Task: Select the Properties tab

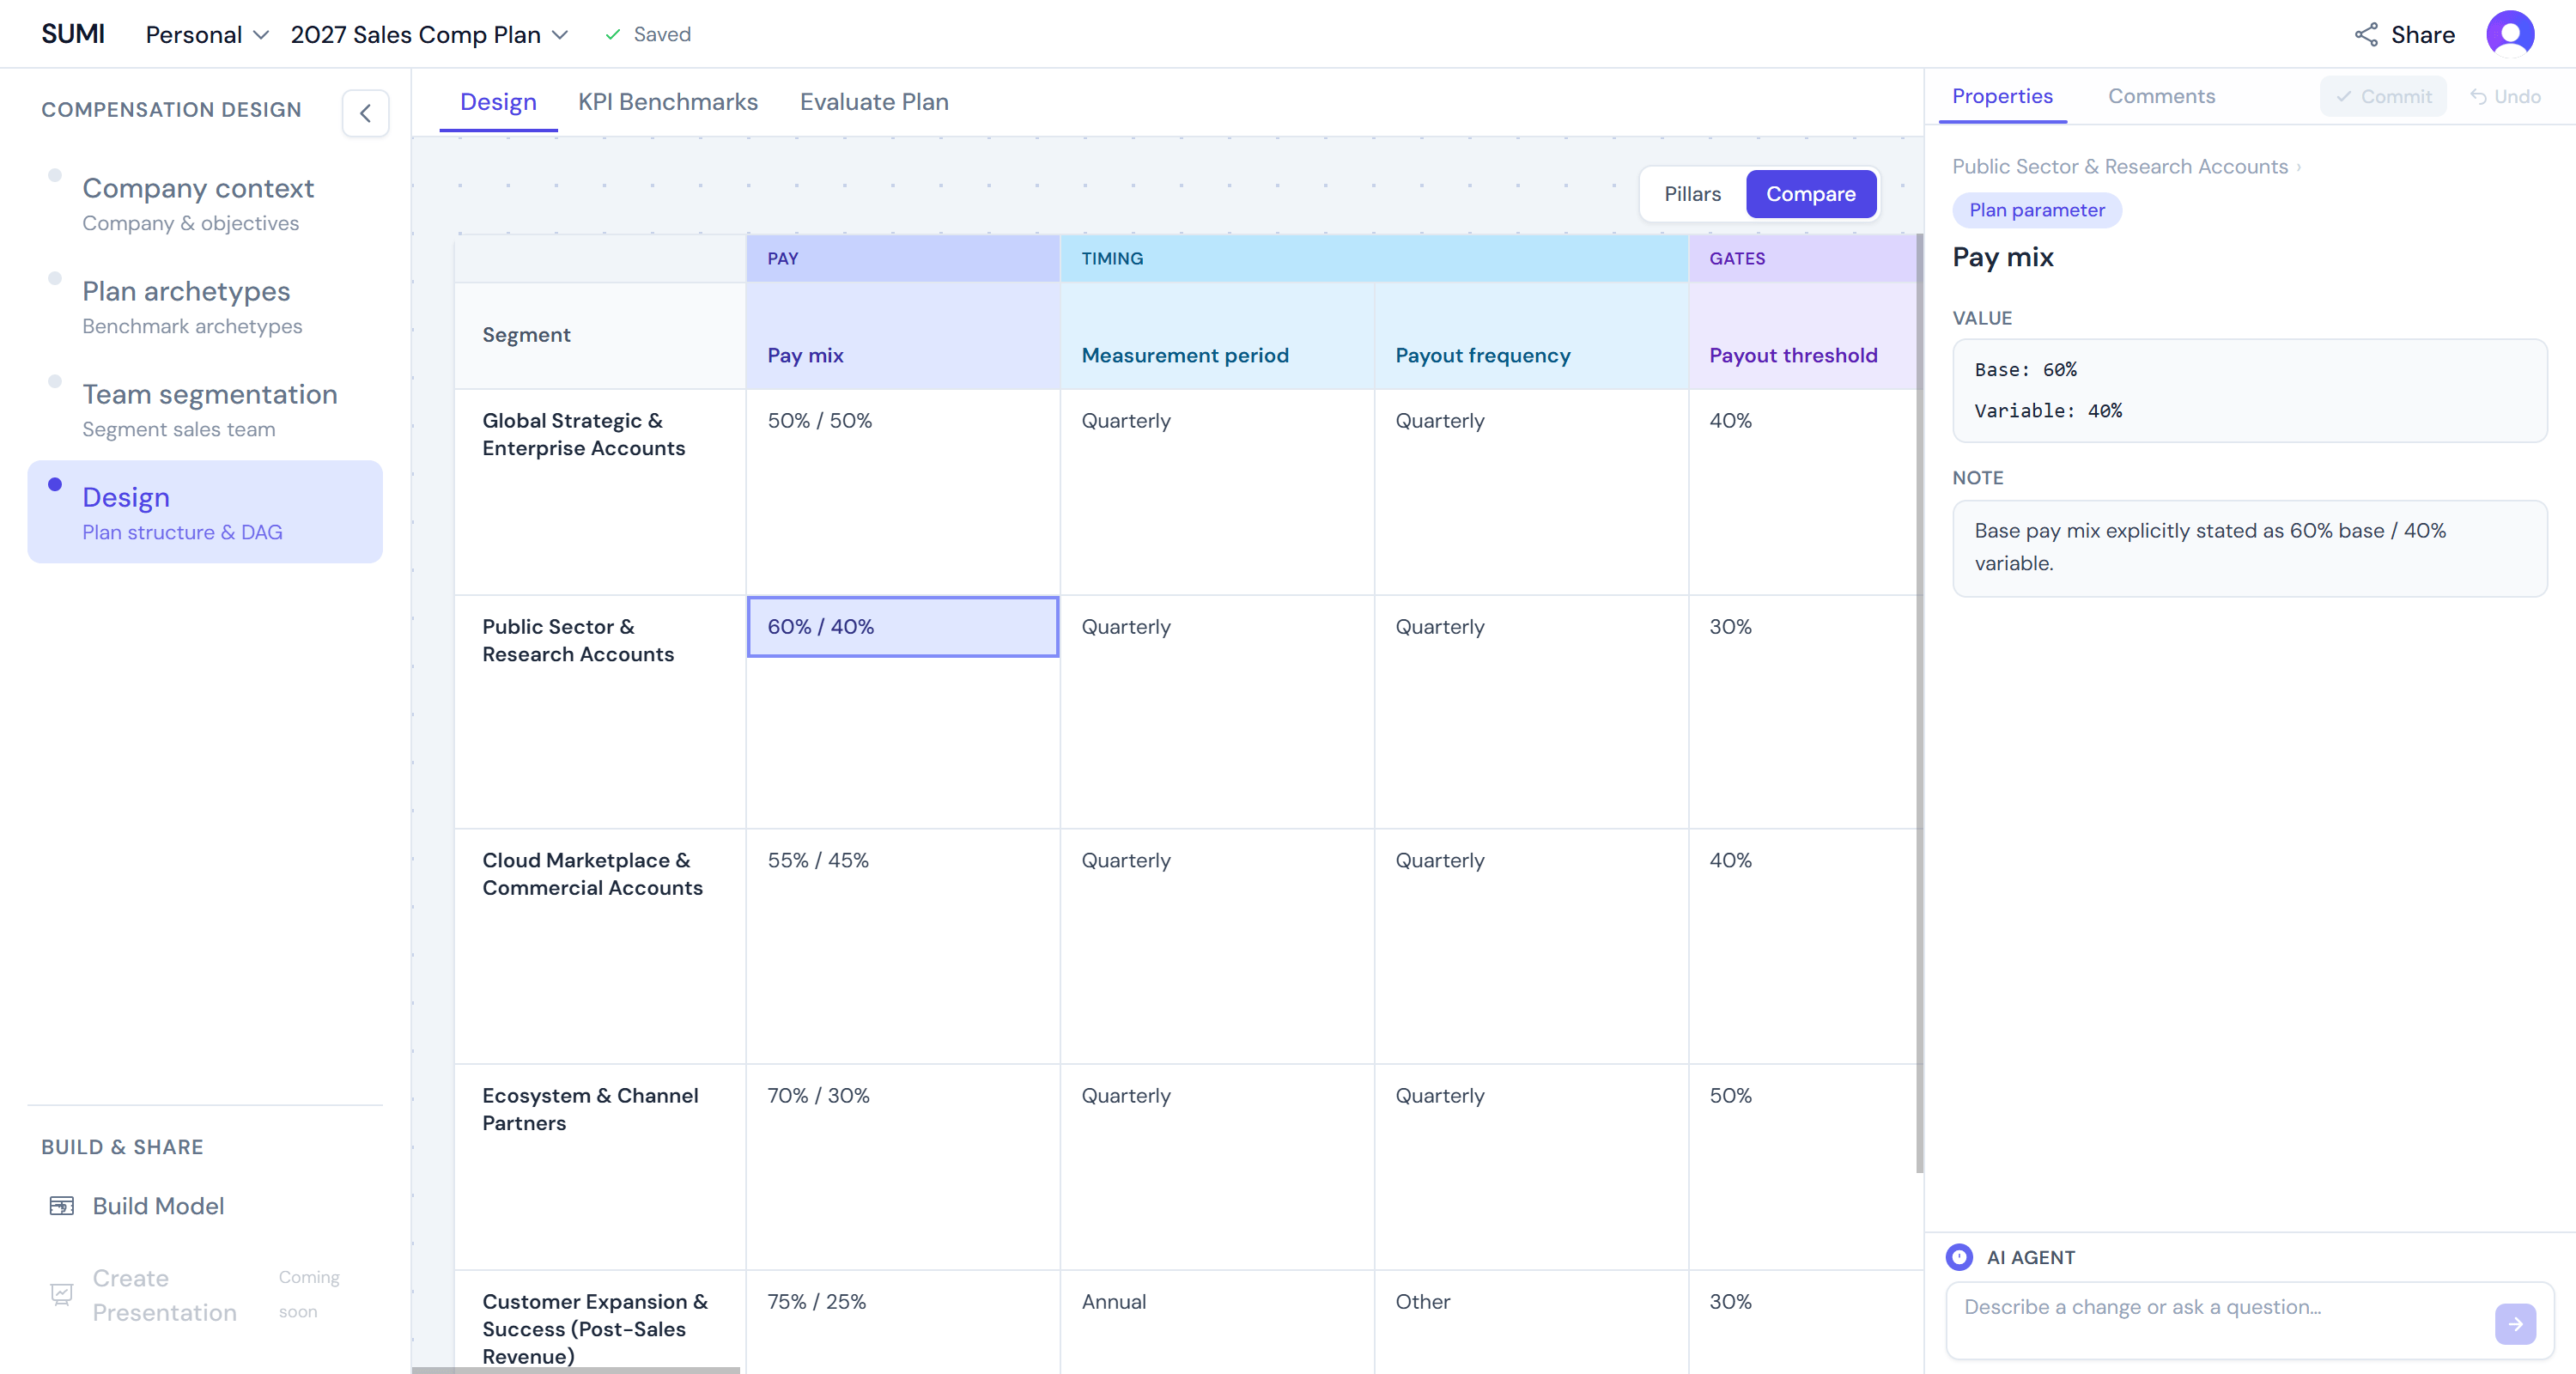Action: coord(2002,96)
